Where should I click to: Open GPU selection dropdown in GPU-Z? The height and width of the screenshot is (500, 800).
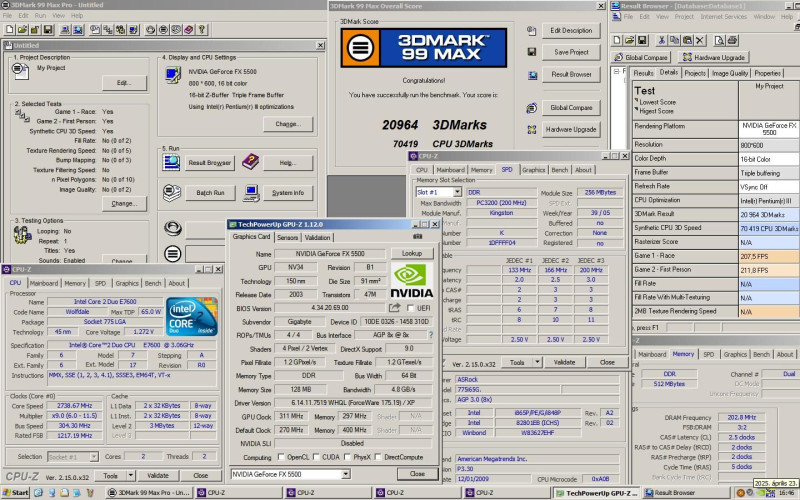tap(345, 474)
